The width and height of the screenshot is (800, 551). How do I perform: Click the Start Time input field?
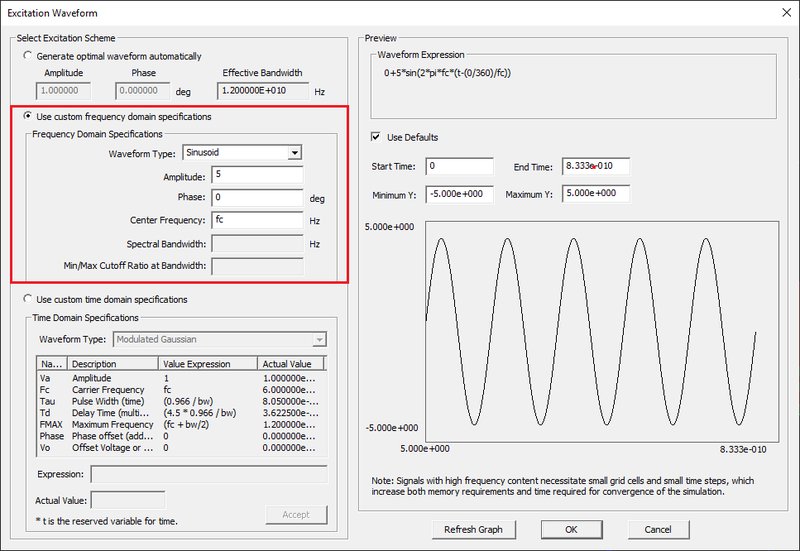click(x=459, y=166)
